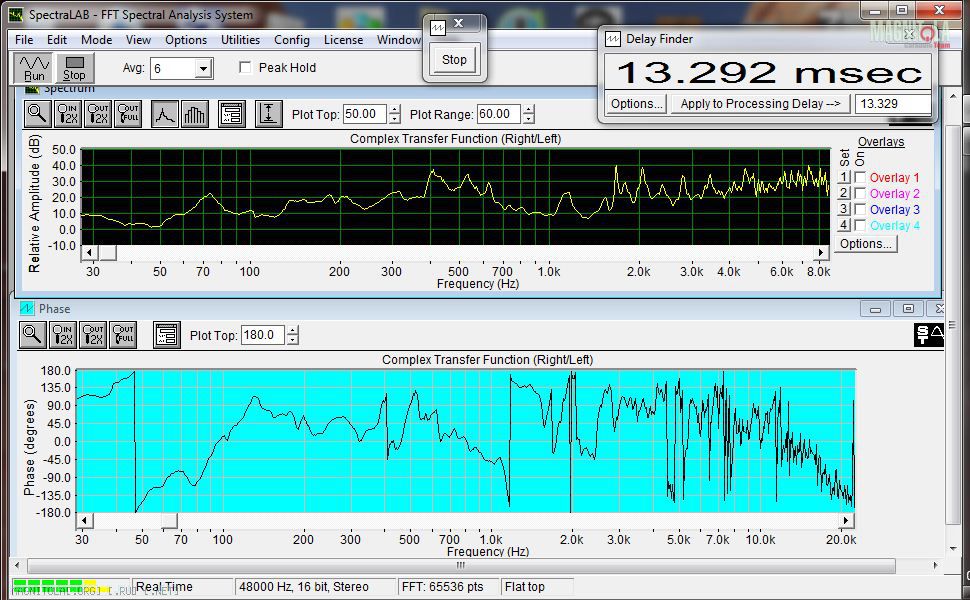
Task: Click the SpectraLAB title bar app icon
Action: coord(16,14)
